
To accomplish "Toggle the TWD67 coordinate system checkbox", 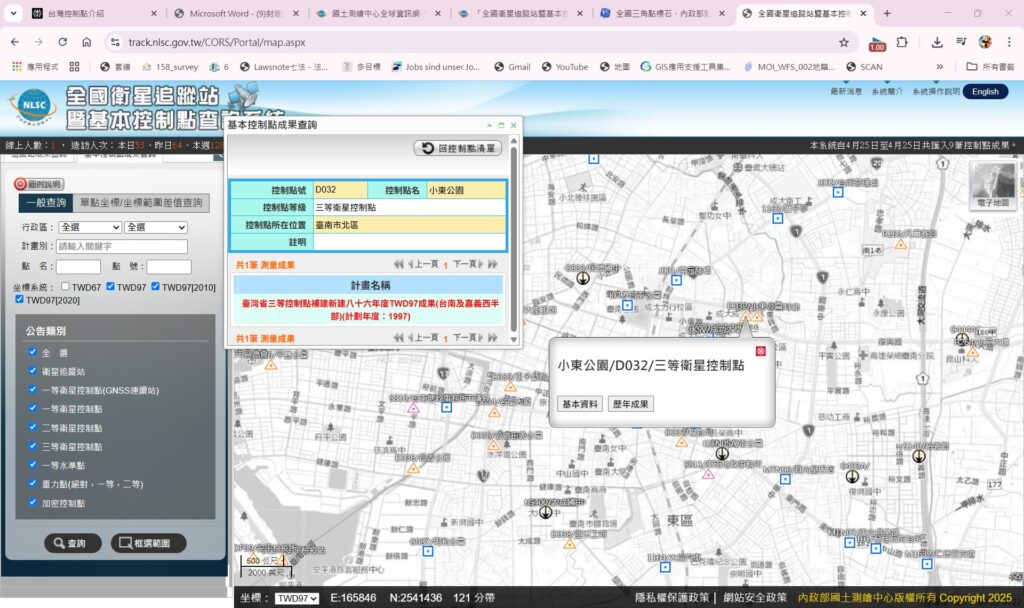I will coord(65,286).
